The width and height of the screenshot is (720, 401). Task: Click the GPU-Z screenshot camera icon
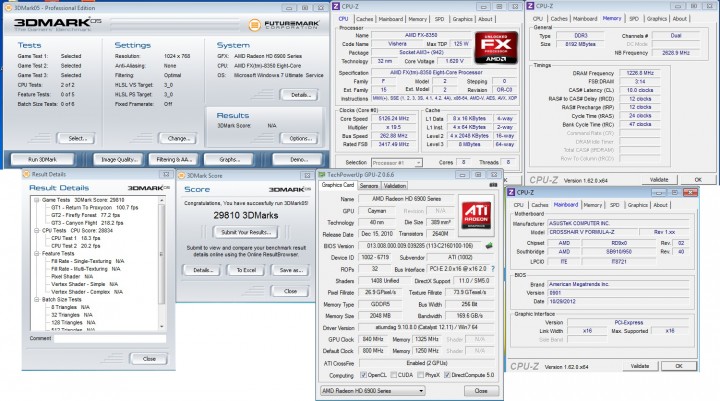pos(493,185)
